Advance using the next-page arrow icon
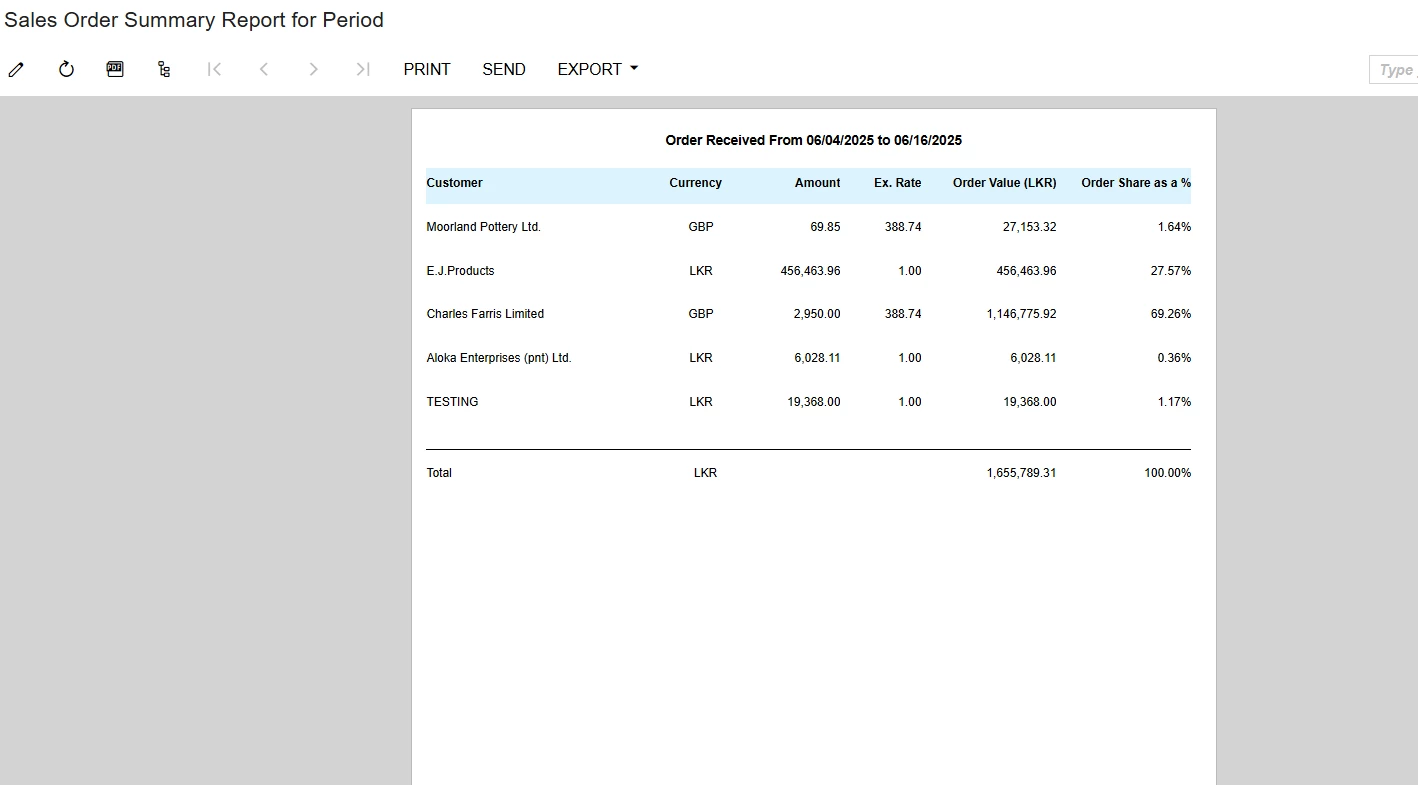 tap(313, 69)
